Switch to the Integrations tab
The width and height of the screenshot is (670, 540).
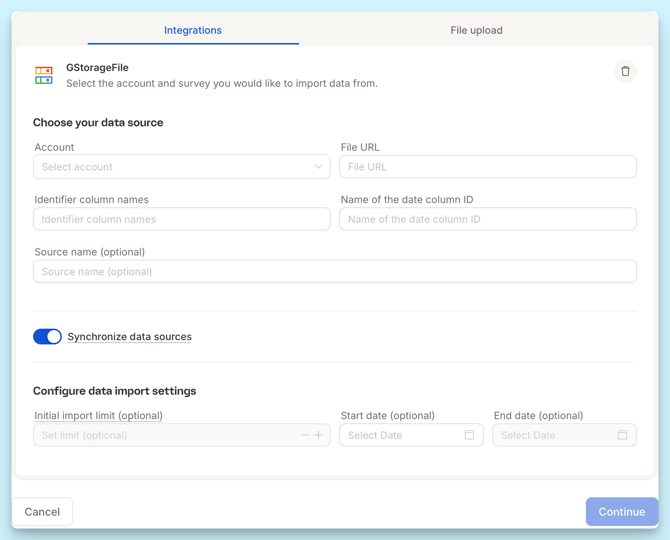(193, 30)
